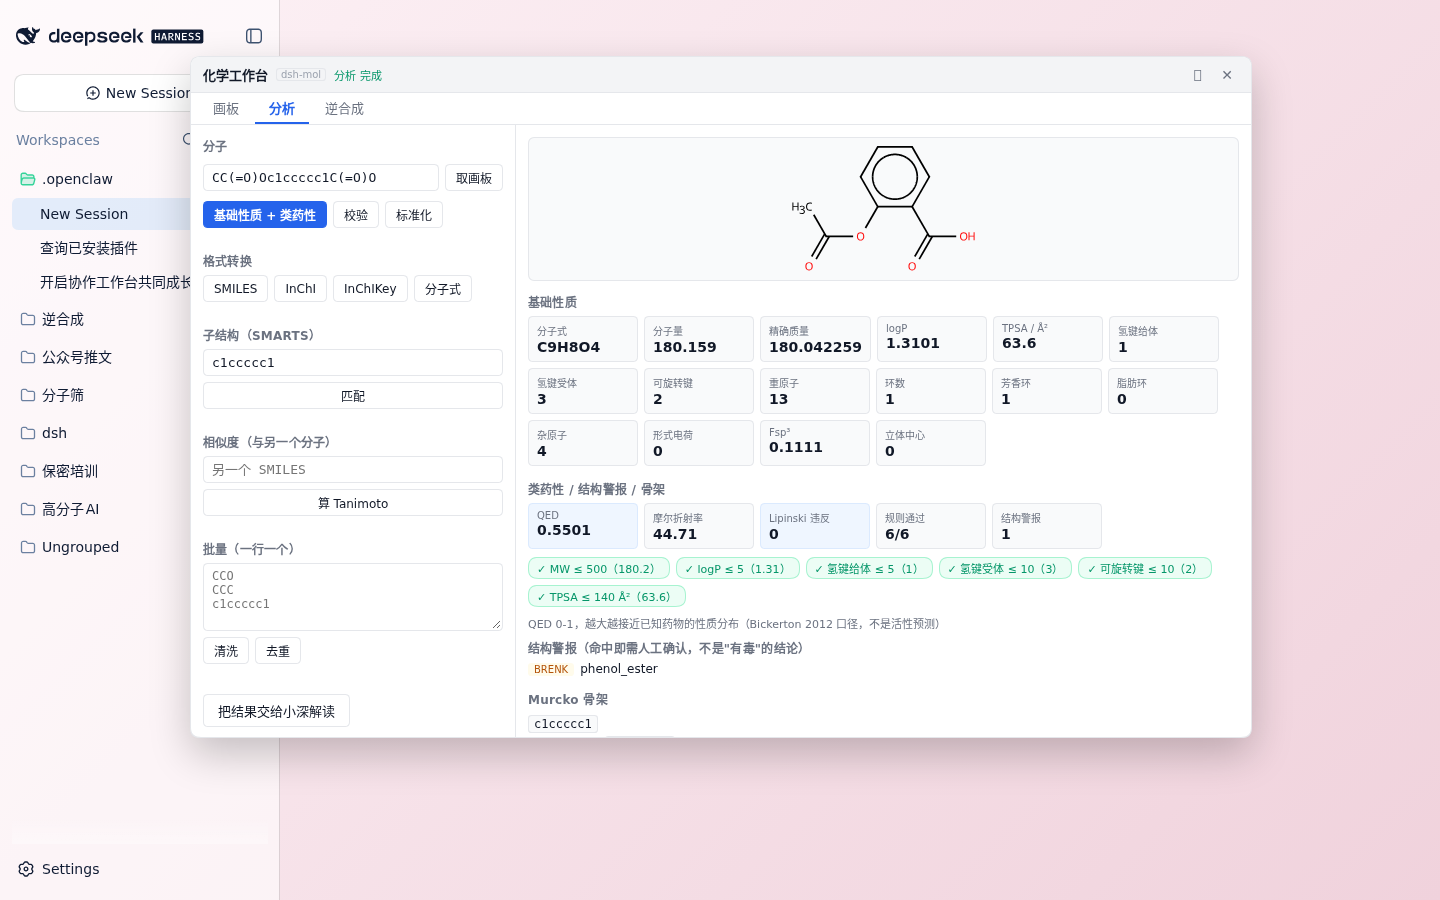Click the BRENK phenol_ester alert
This screenshot has width=1440, height=900.
click(x=593, y=669)
